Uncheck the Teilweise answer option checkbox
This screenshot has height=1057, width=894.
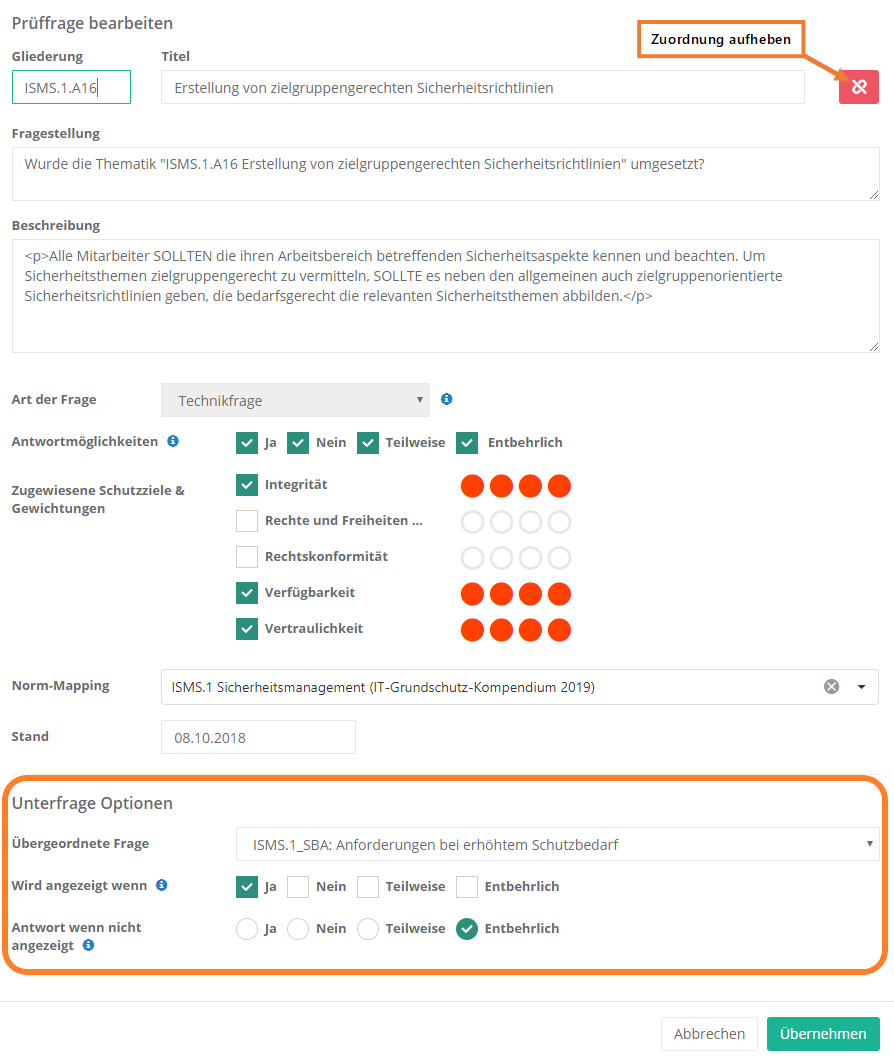(x=368, y=442)
